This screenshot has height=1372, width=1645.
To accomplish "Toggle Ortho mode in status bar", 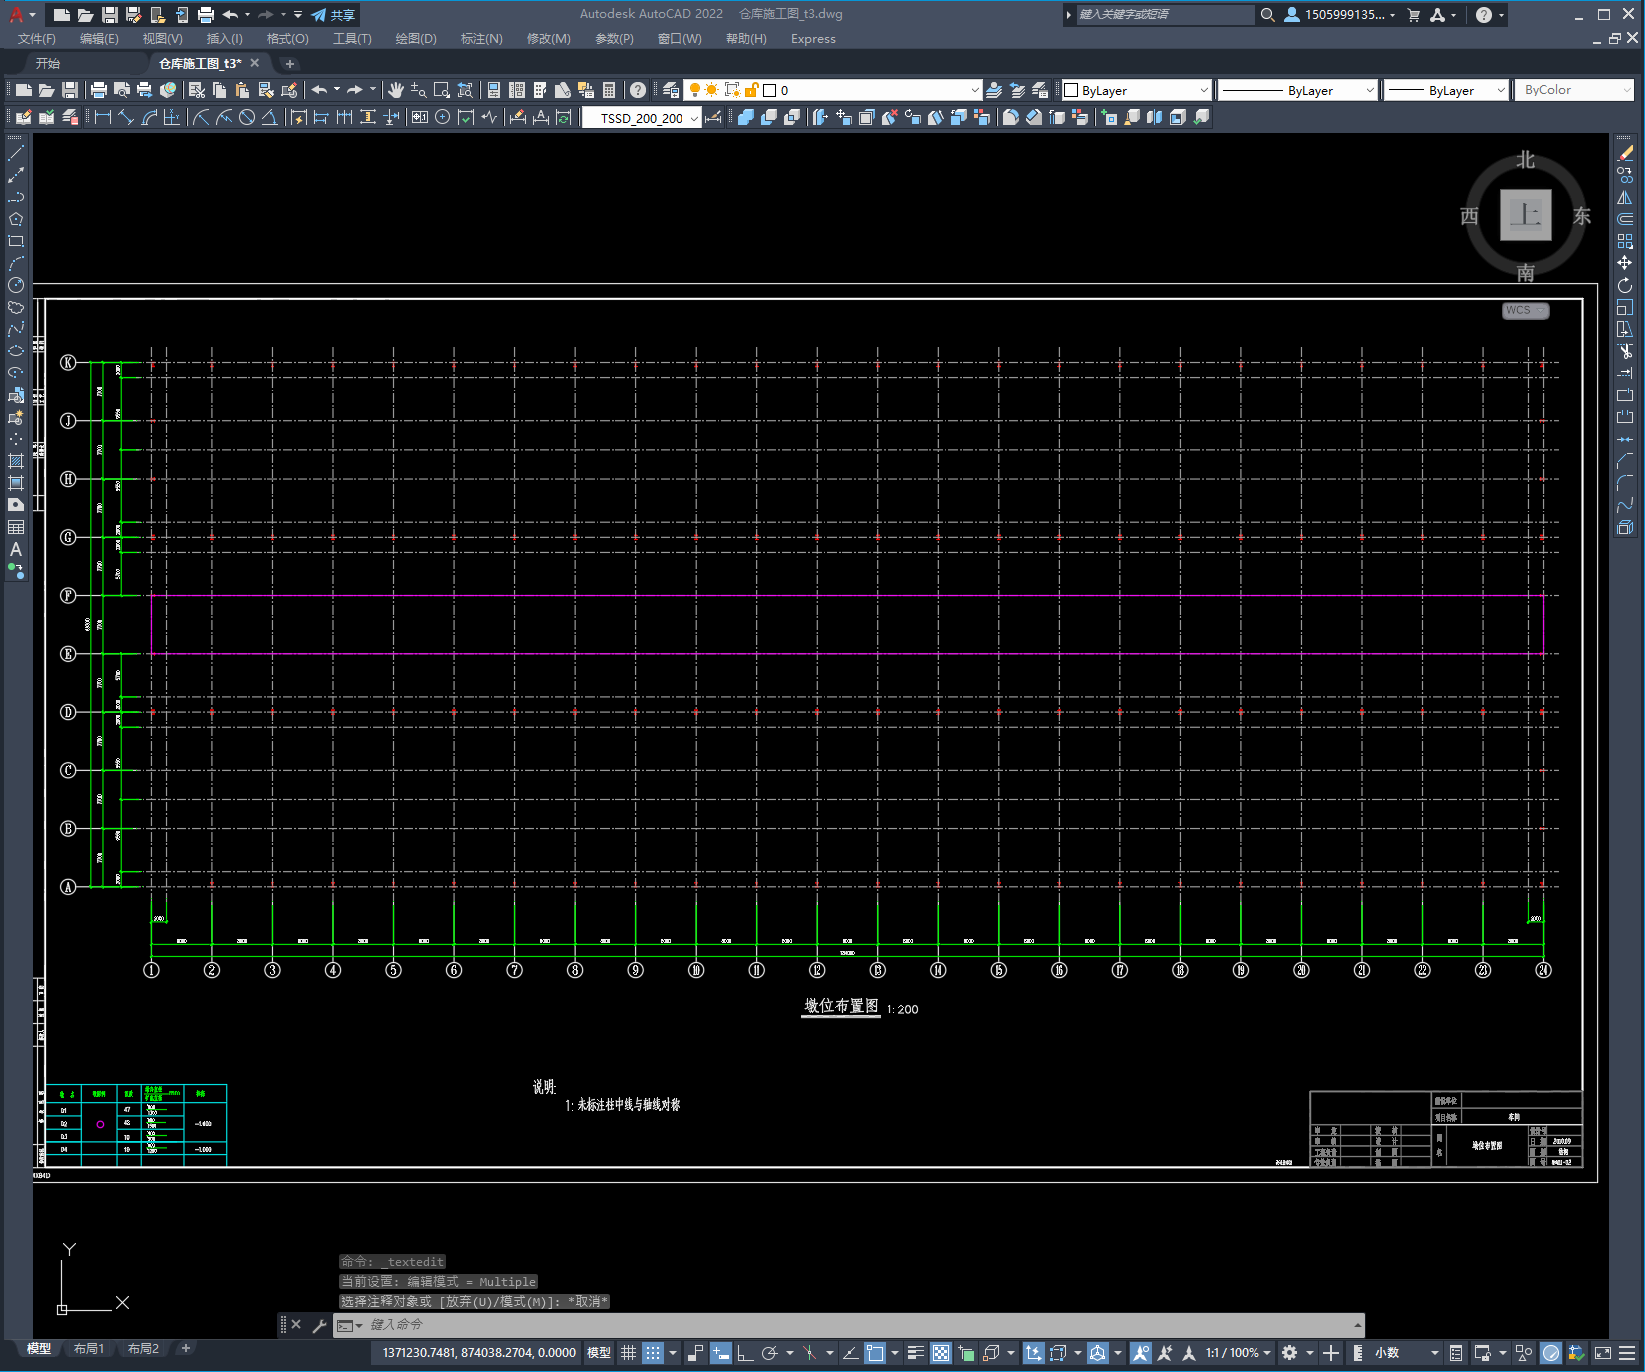I will pos(745,1353).
